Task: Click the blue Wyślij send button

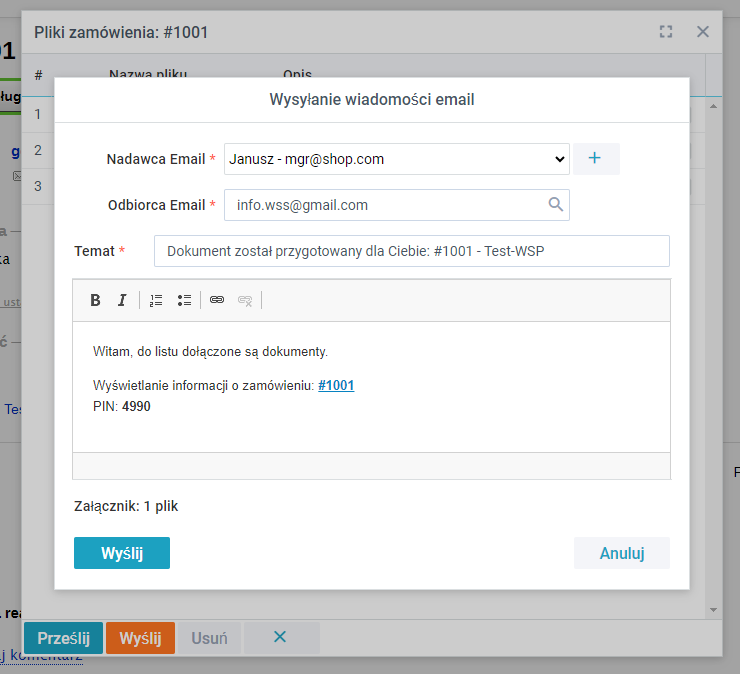Action: [122, 553]
